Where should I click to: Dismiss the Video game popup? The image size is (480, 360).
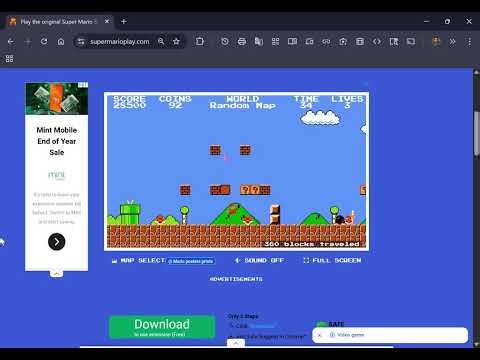coord(319,335)
